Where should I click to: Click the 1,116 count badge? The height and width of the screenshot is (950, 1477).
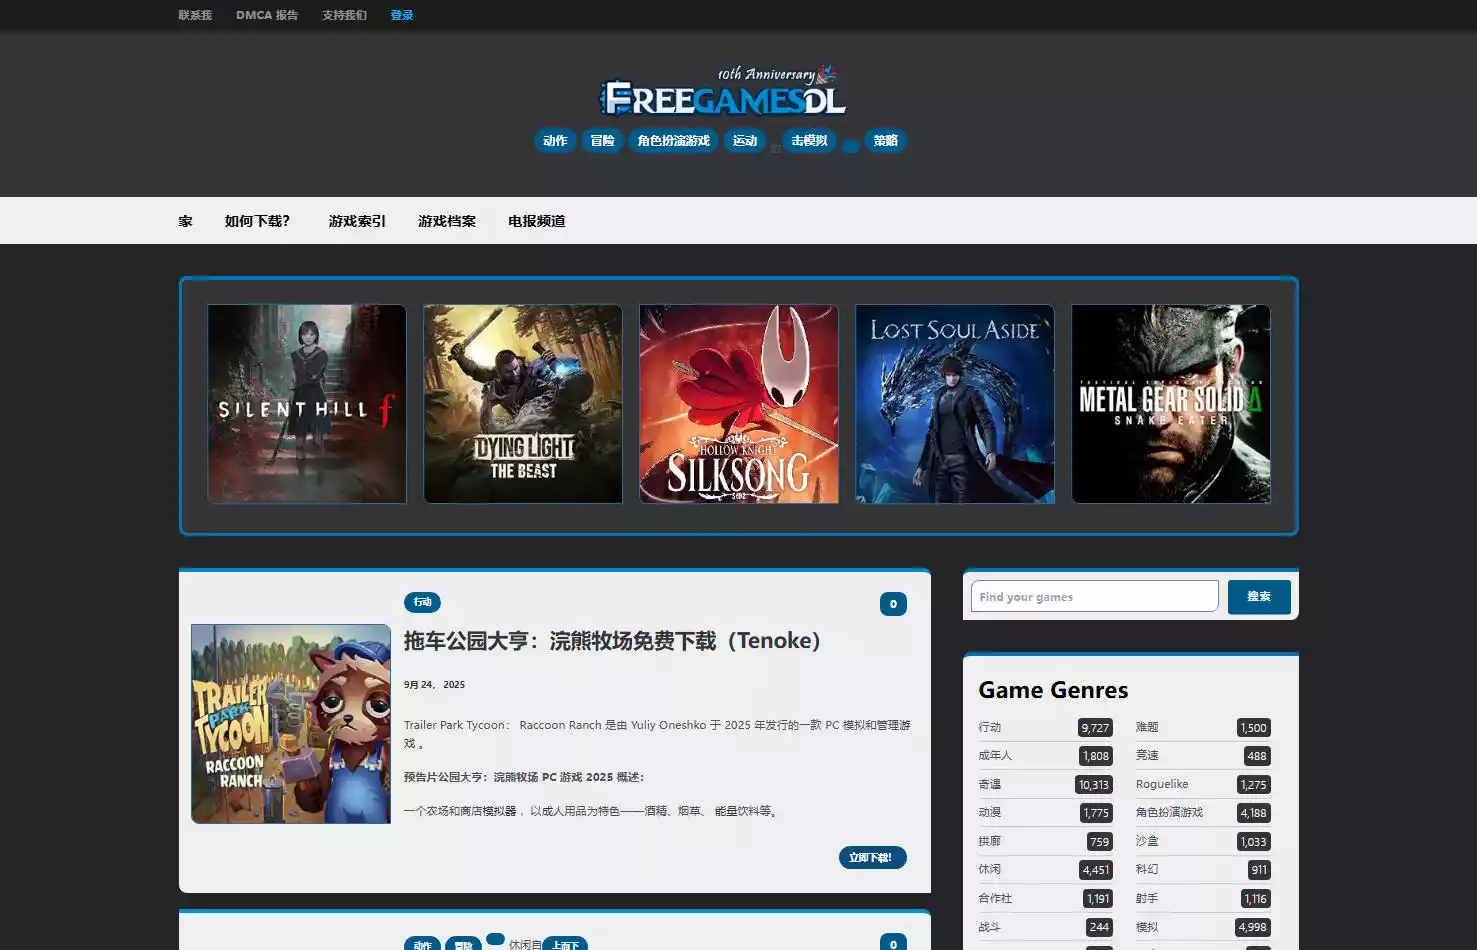click(x=1255, y=899)
